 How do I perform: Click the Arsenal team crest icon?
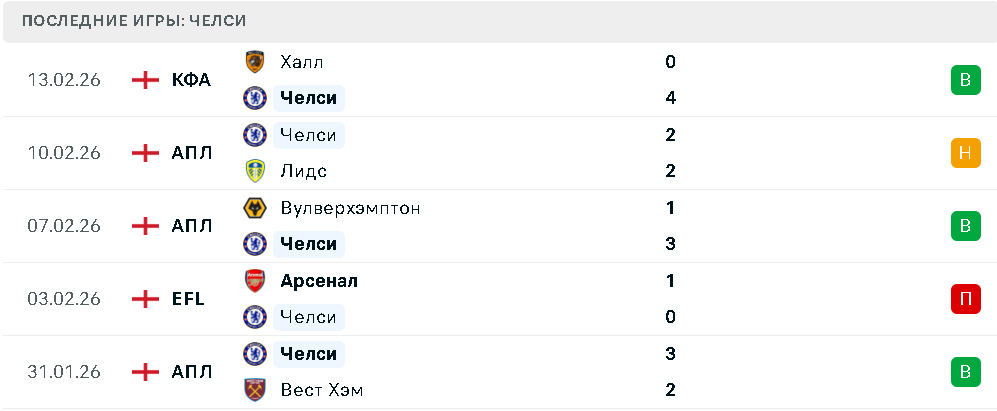(255, 281)
